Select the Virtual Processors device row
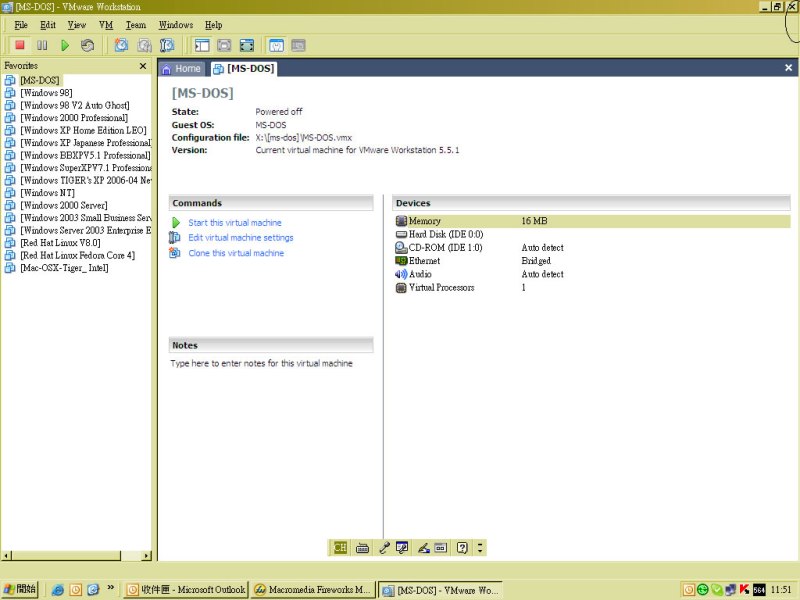The width and height of the screenshot is (800, 600). point(592,287)
